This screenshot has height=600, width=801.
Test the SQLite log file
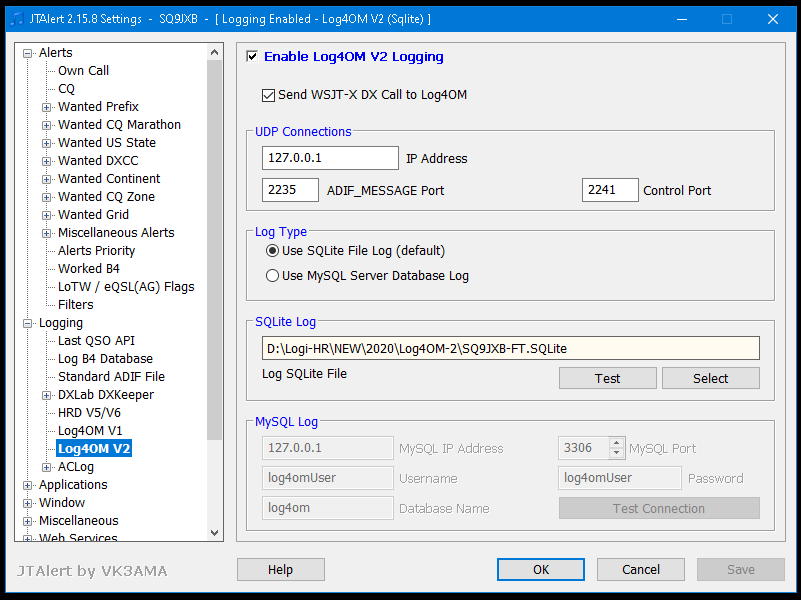[607, 378]
